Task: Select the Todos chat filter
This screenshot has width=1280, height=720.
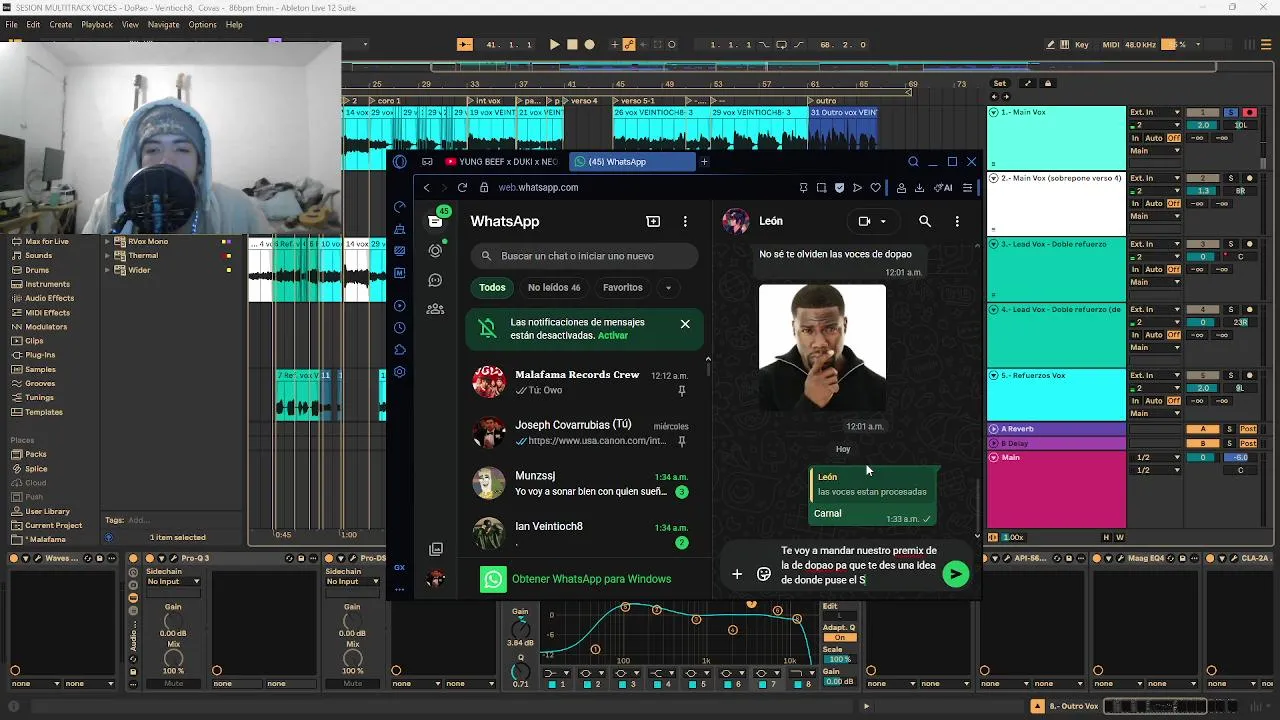Action: coord(492,288)
